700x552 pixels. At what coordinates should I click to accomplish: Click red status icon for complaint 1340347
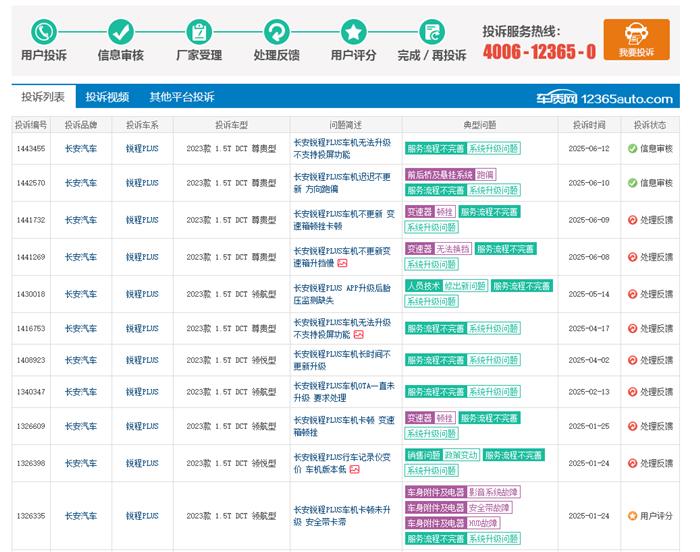632,392
